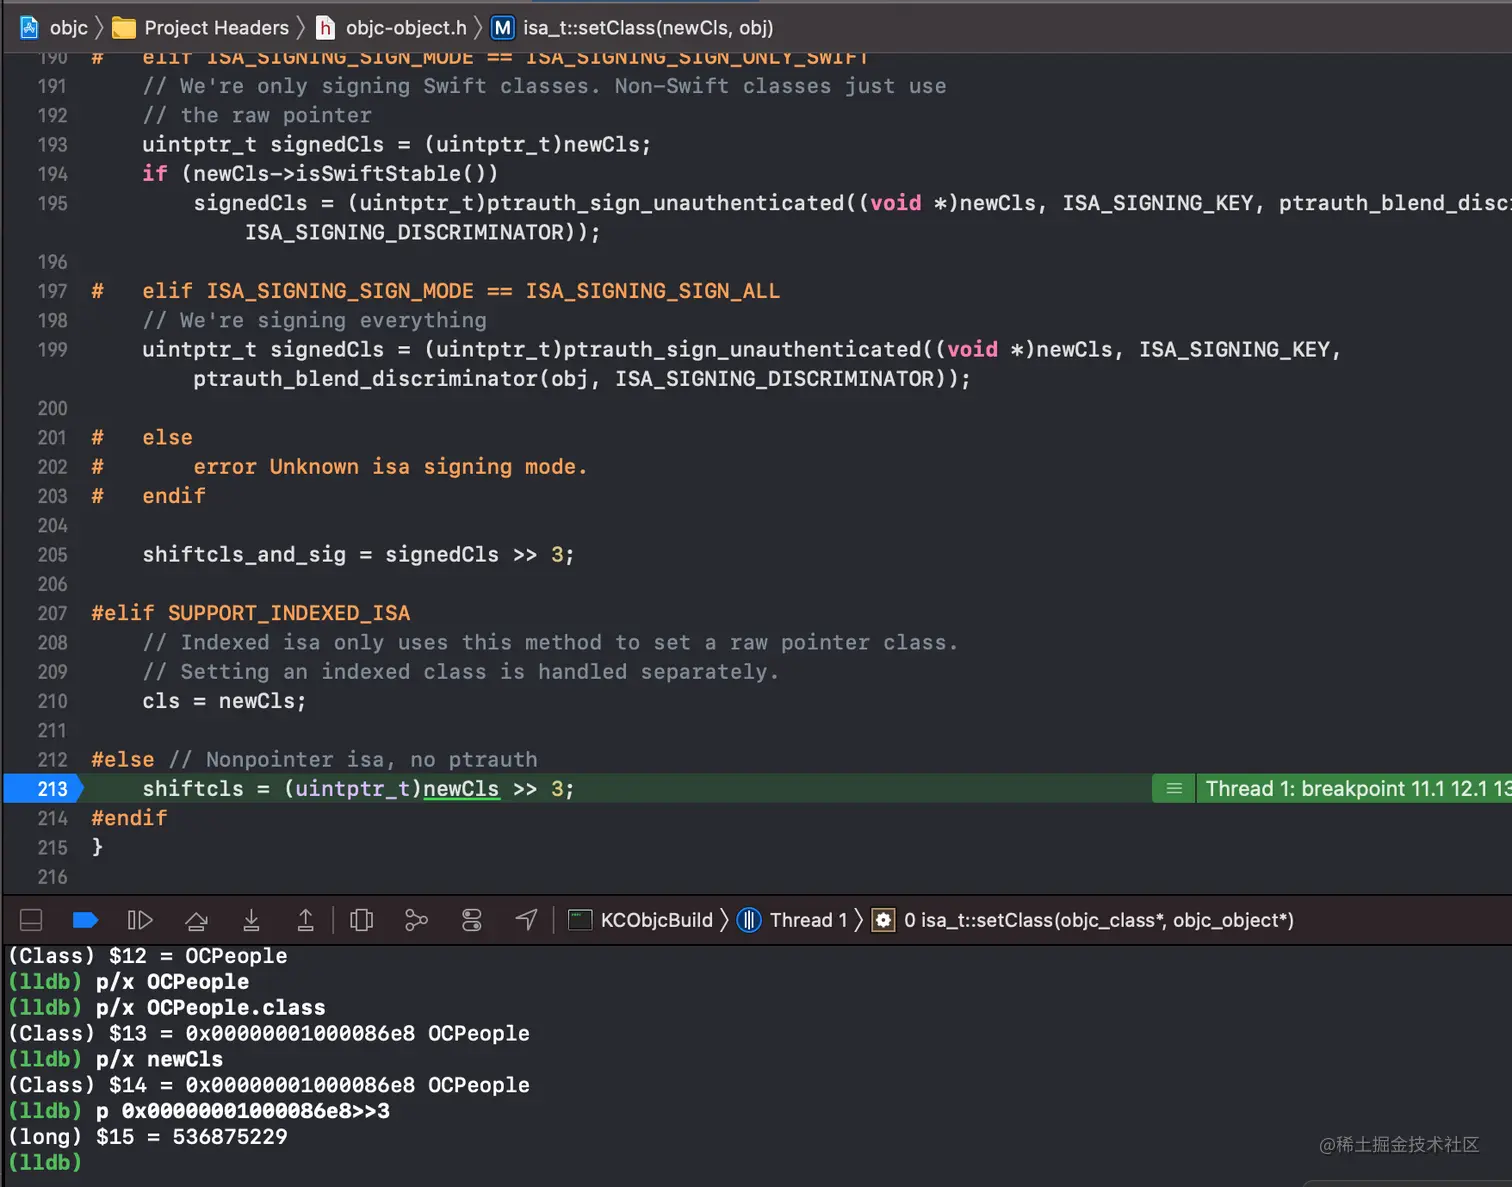Open the objc-object.h jump bar item
The height and width of the screenshot is (1187, 1512).
coord(406,28)
